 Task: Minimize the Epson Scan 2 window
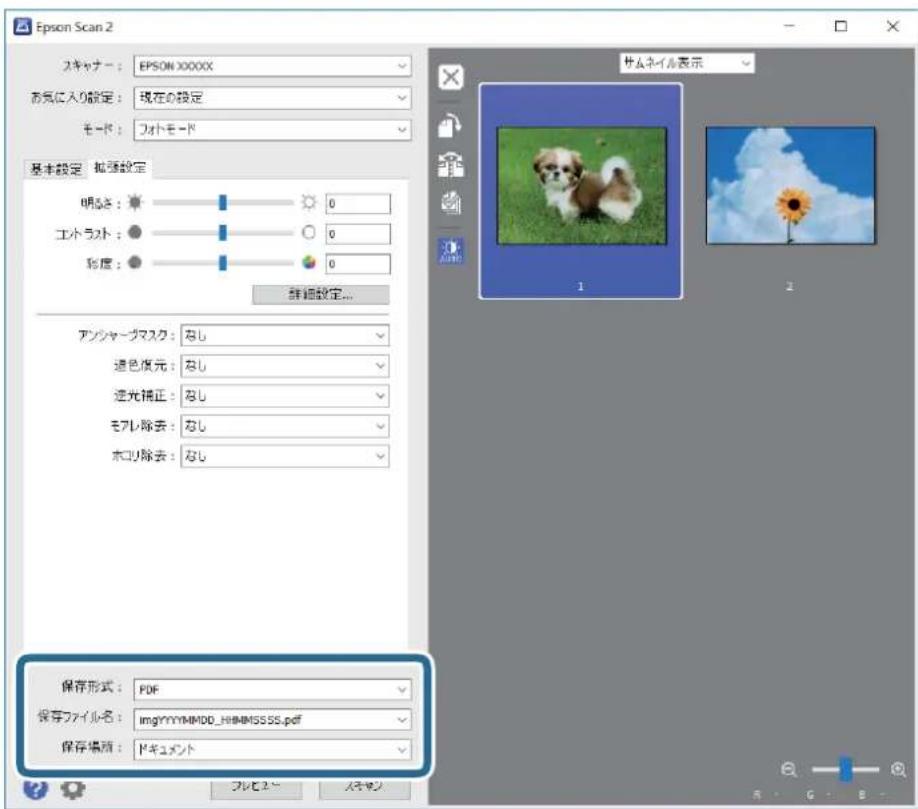point(790,26)
